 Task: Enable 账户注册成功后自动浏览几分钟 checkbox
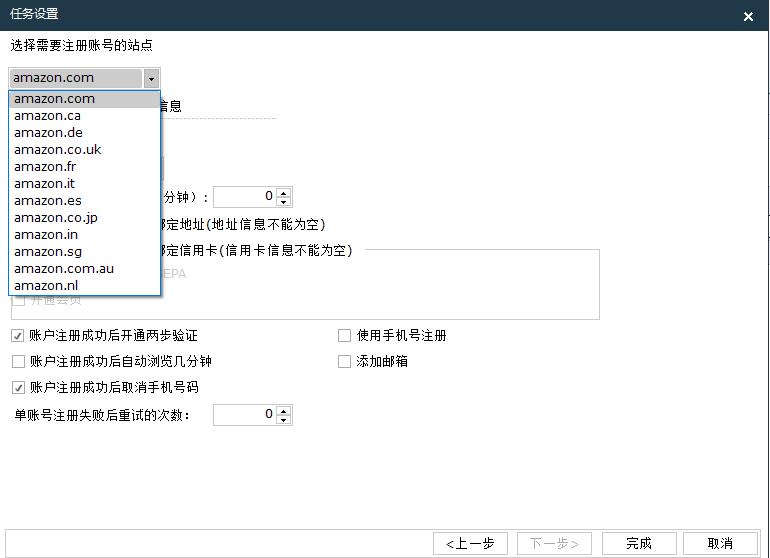tap(18, 362)
